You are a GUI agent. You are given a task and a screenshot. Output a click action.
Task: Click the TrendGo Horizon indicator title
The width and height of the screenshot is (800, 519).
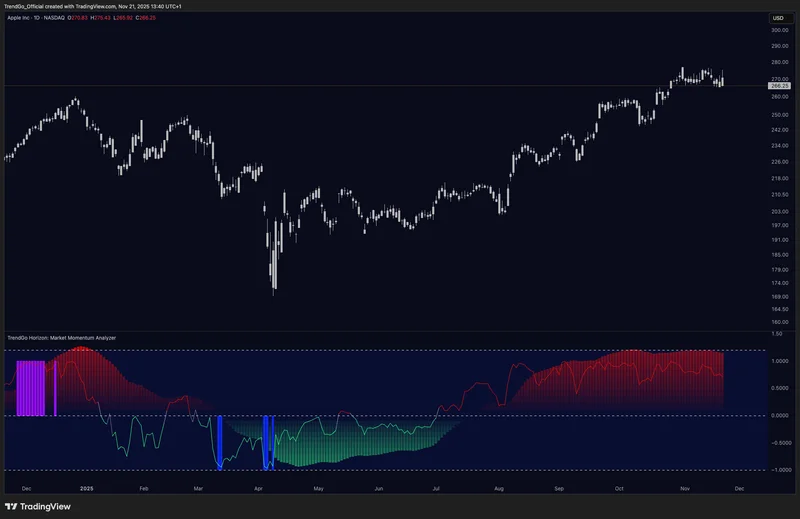click(61, 338)
